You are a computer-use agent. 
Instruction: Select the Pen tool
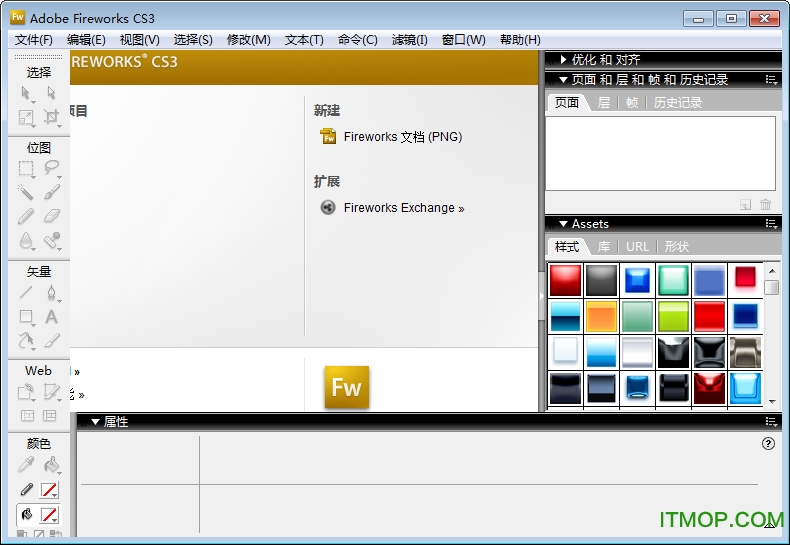point(51,292)
